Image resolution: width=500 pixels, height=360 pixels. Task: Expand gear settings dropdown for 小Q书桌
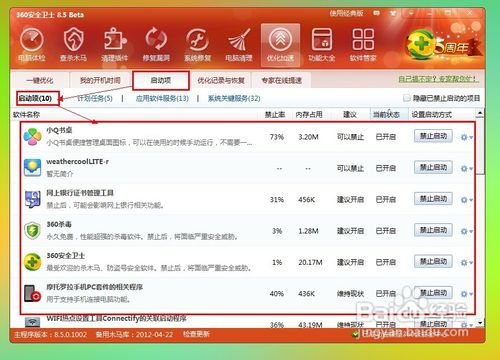[x=466, y=137]
